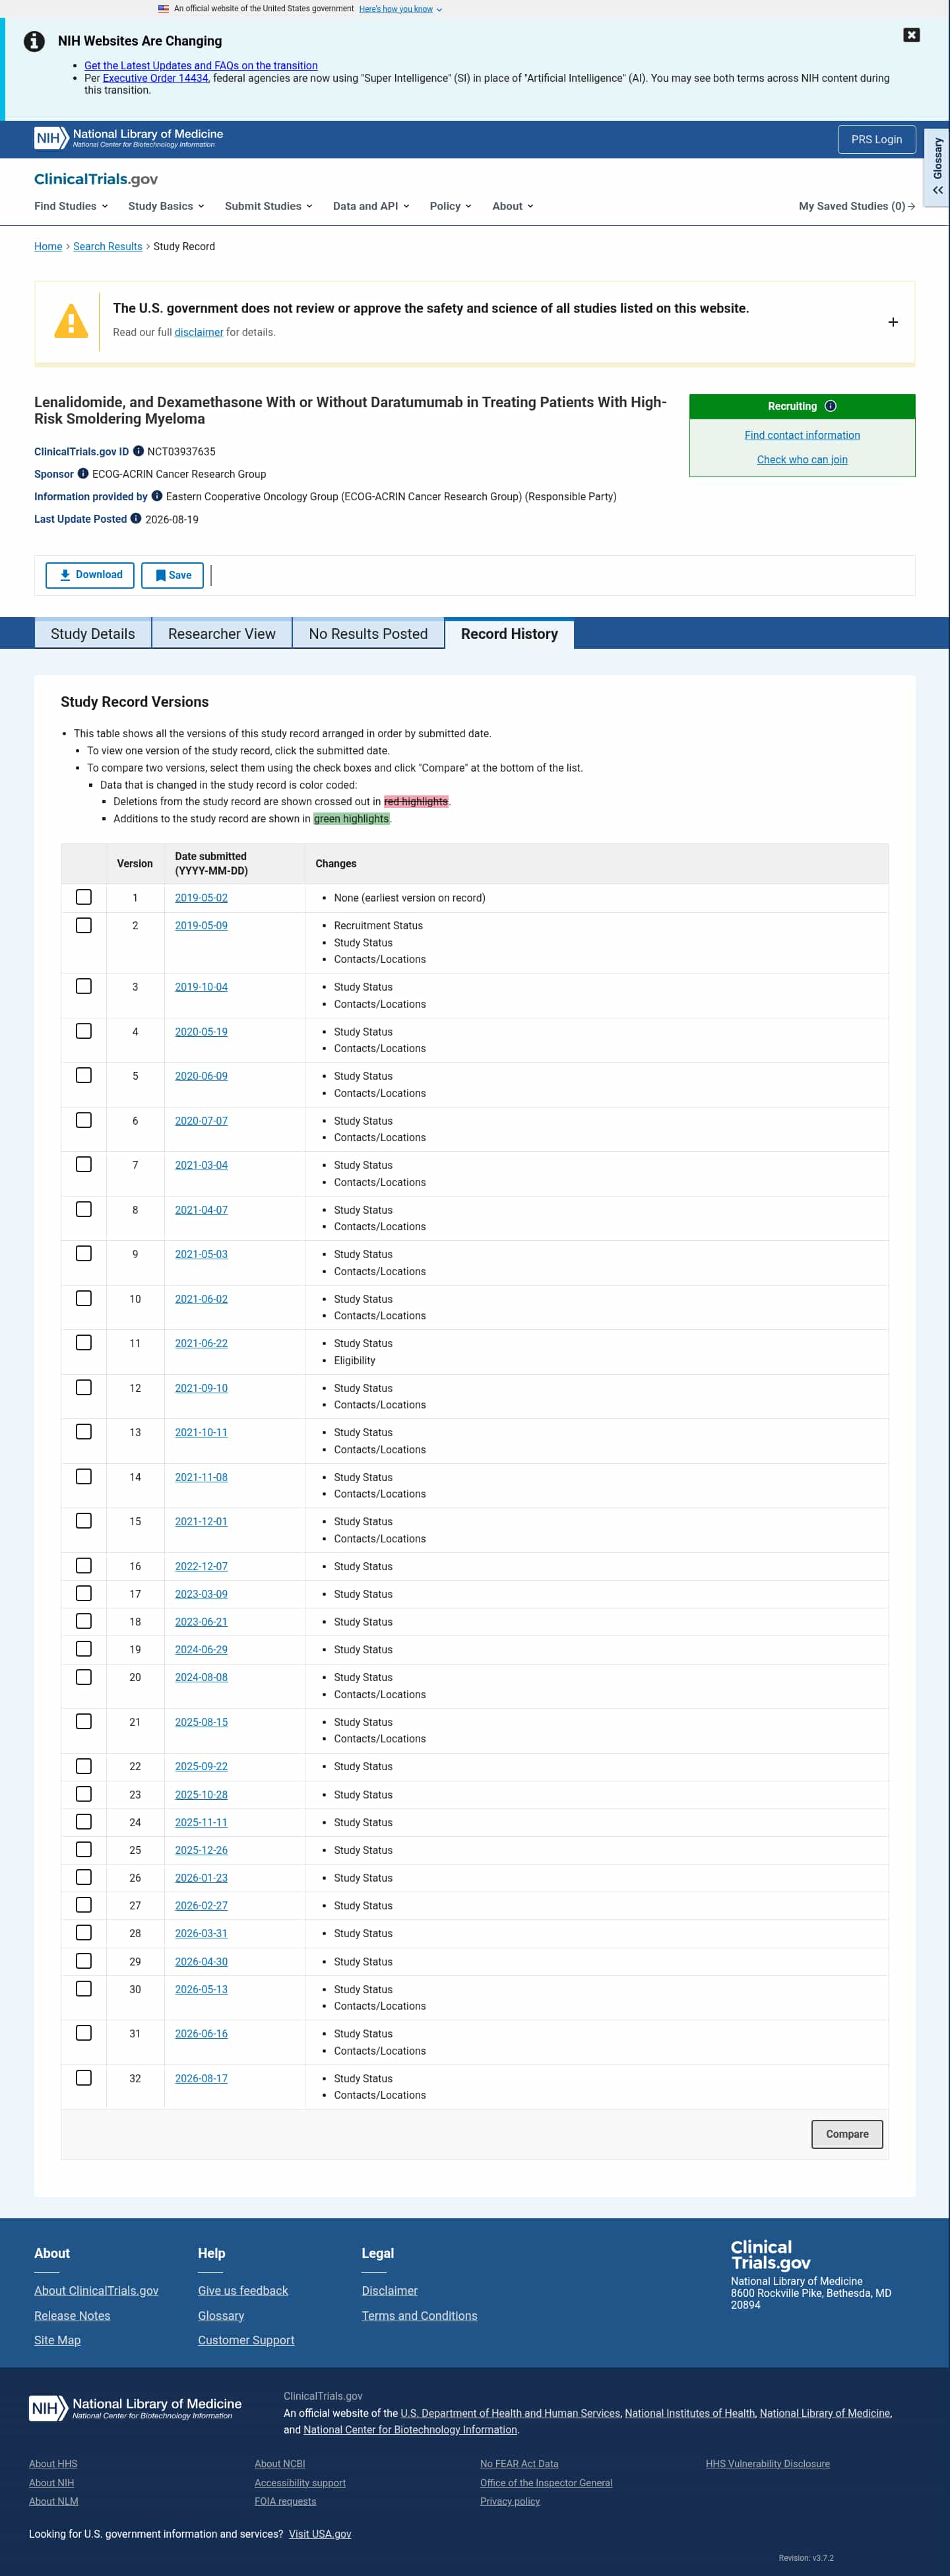Click info icon next to Information provided by
This screenshot has height=2576, width=950.
[156, 496]
